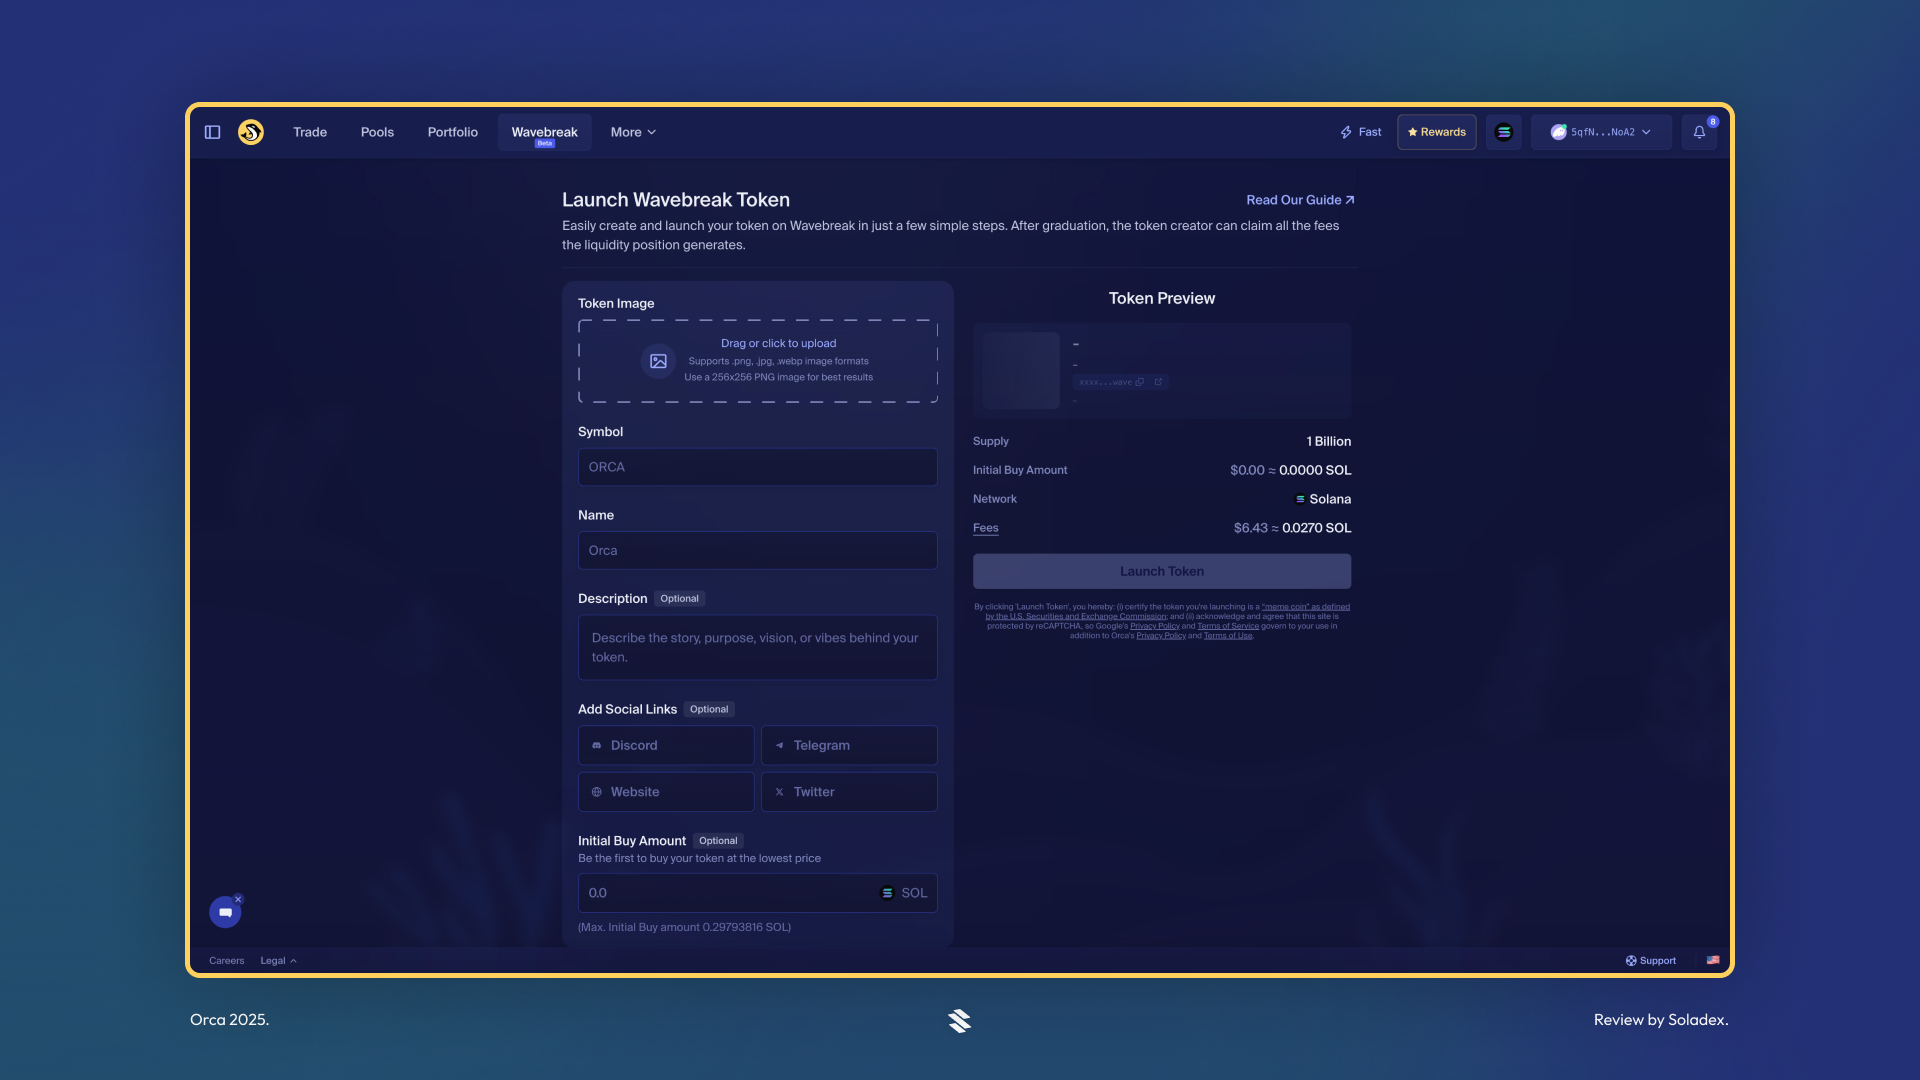Screen dimensions: 1920x1080
Task: Click the Soladex logo below the window
Action: pos(960,1020)
